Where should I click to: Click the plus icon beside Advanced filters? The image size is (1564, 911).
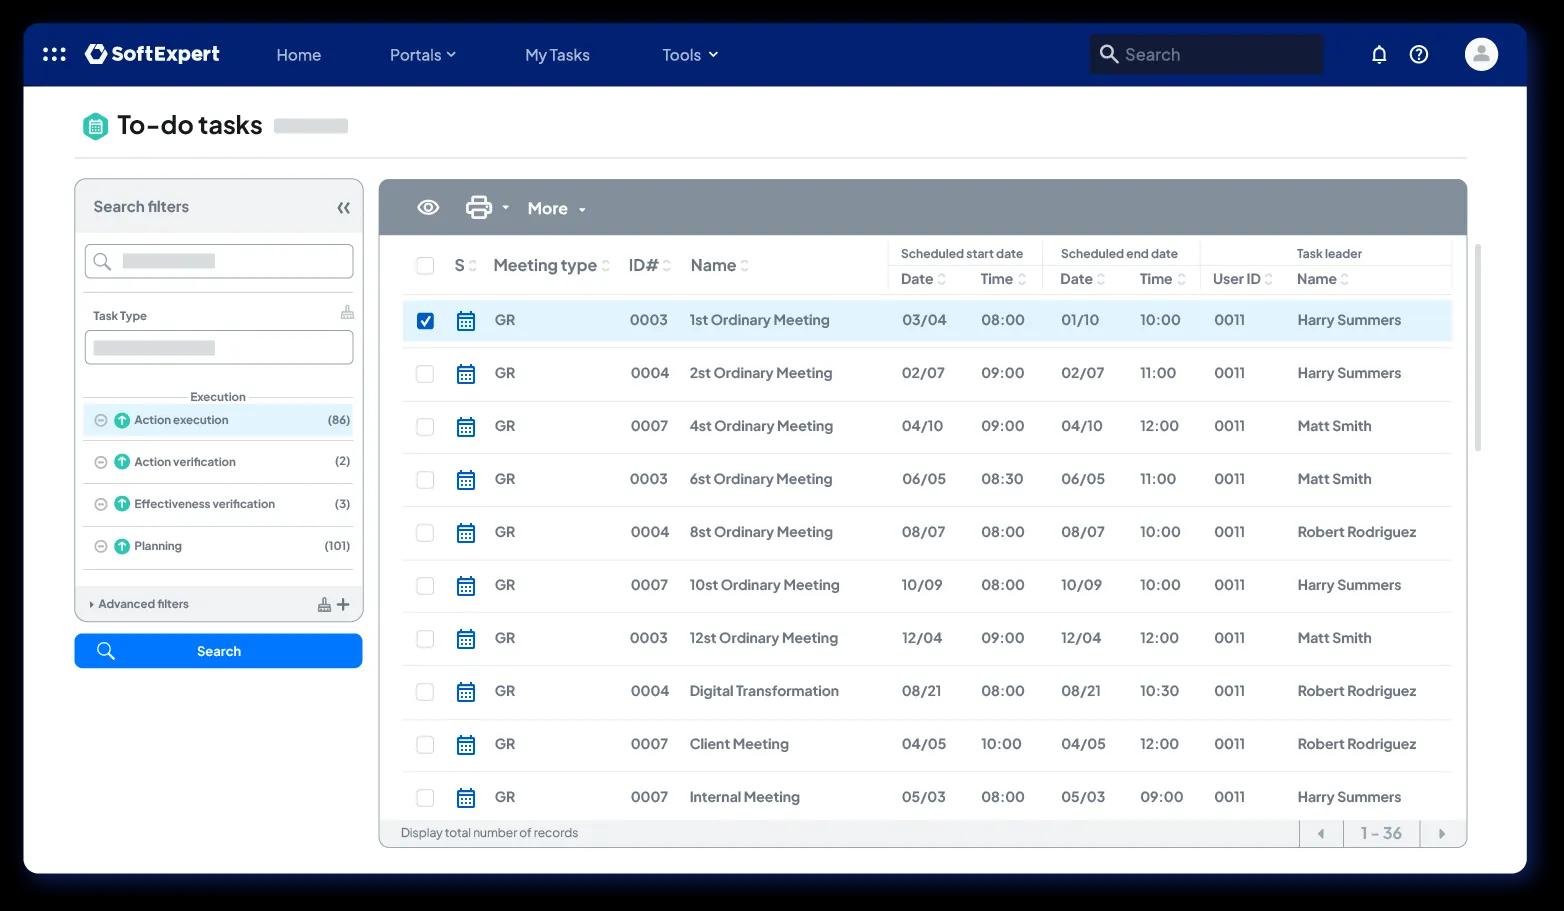pos(343,604)
